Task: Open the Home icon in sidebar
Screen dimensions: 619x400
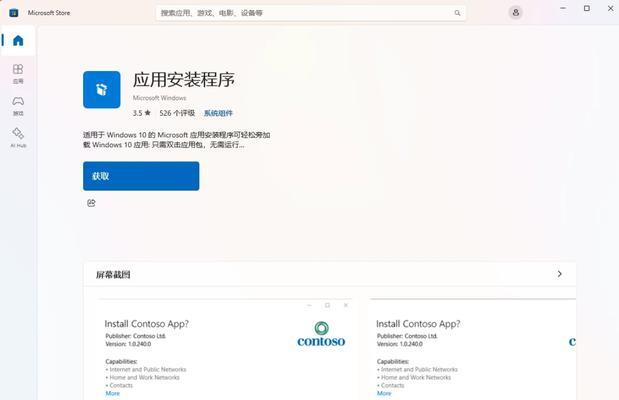Action: (x=18, y=40)
